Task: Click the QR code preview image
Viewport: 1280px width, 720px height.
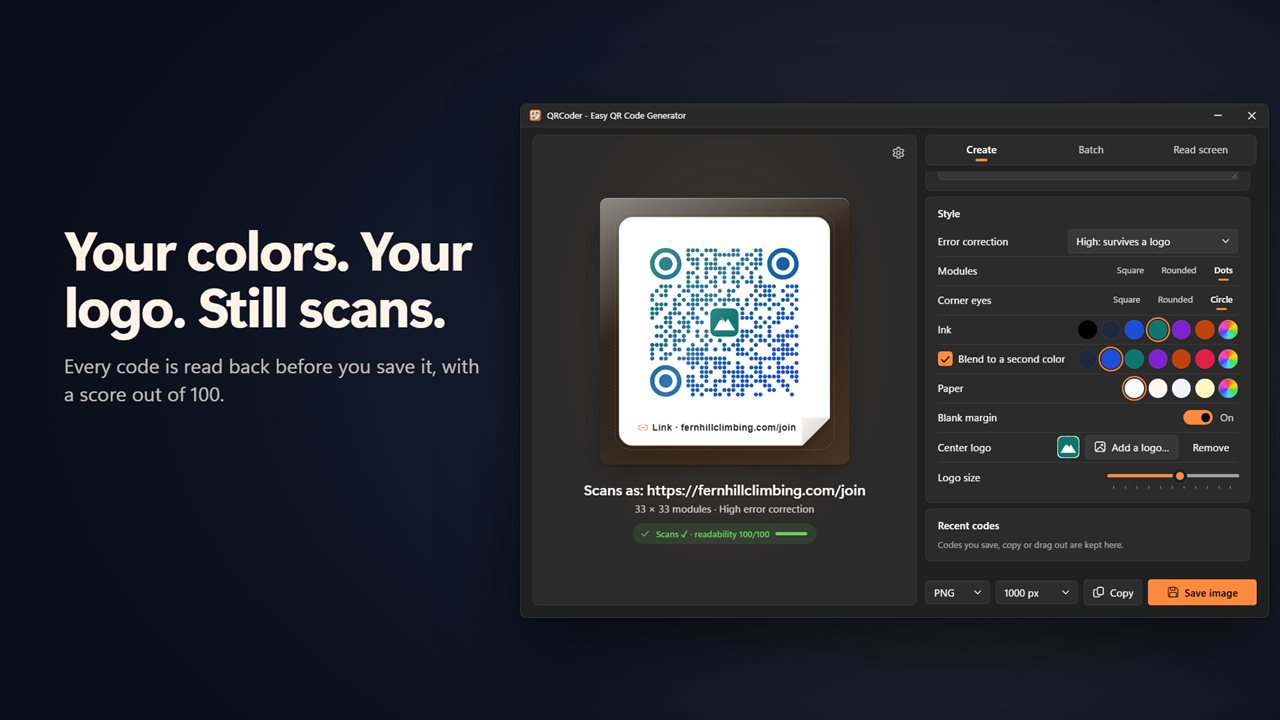Action: tap(724, 321)
